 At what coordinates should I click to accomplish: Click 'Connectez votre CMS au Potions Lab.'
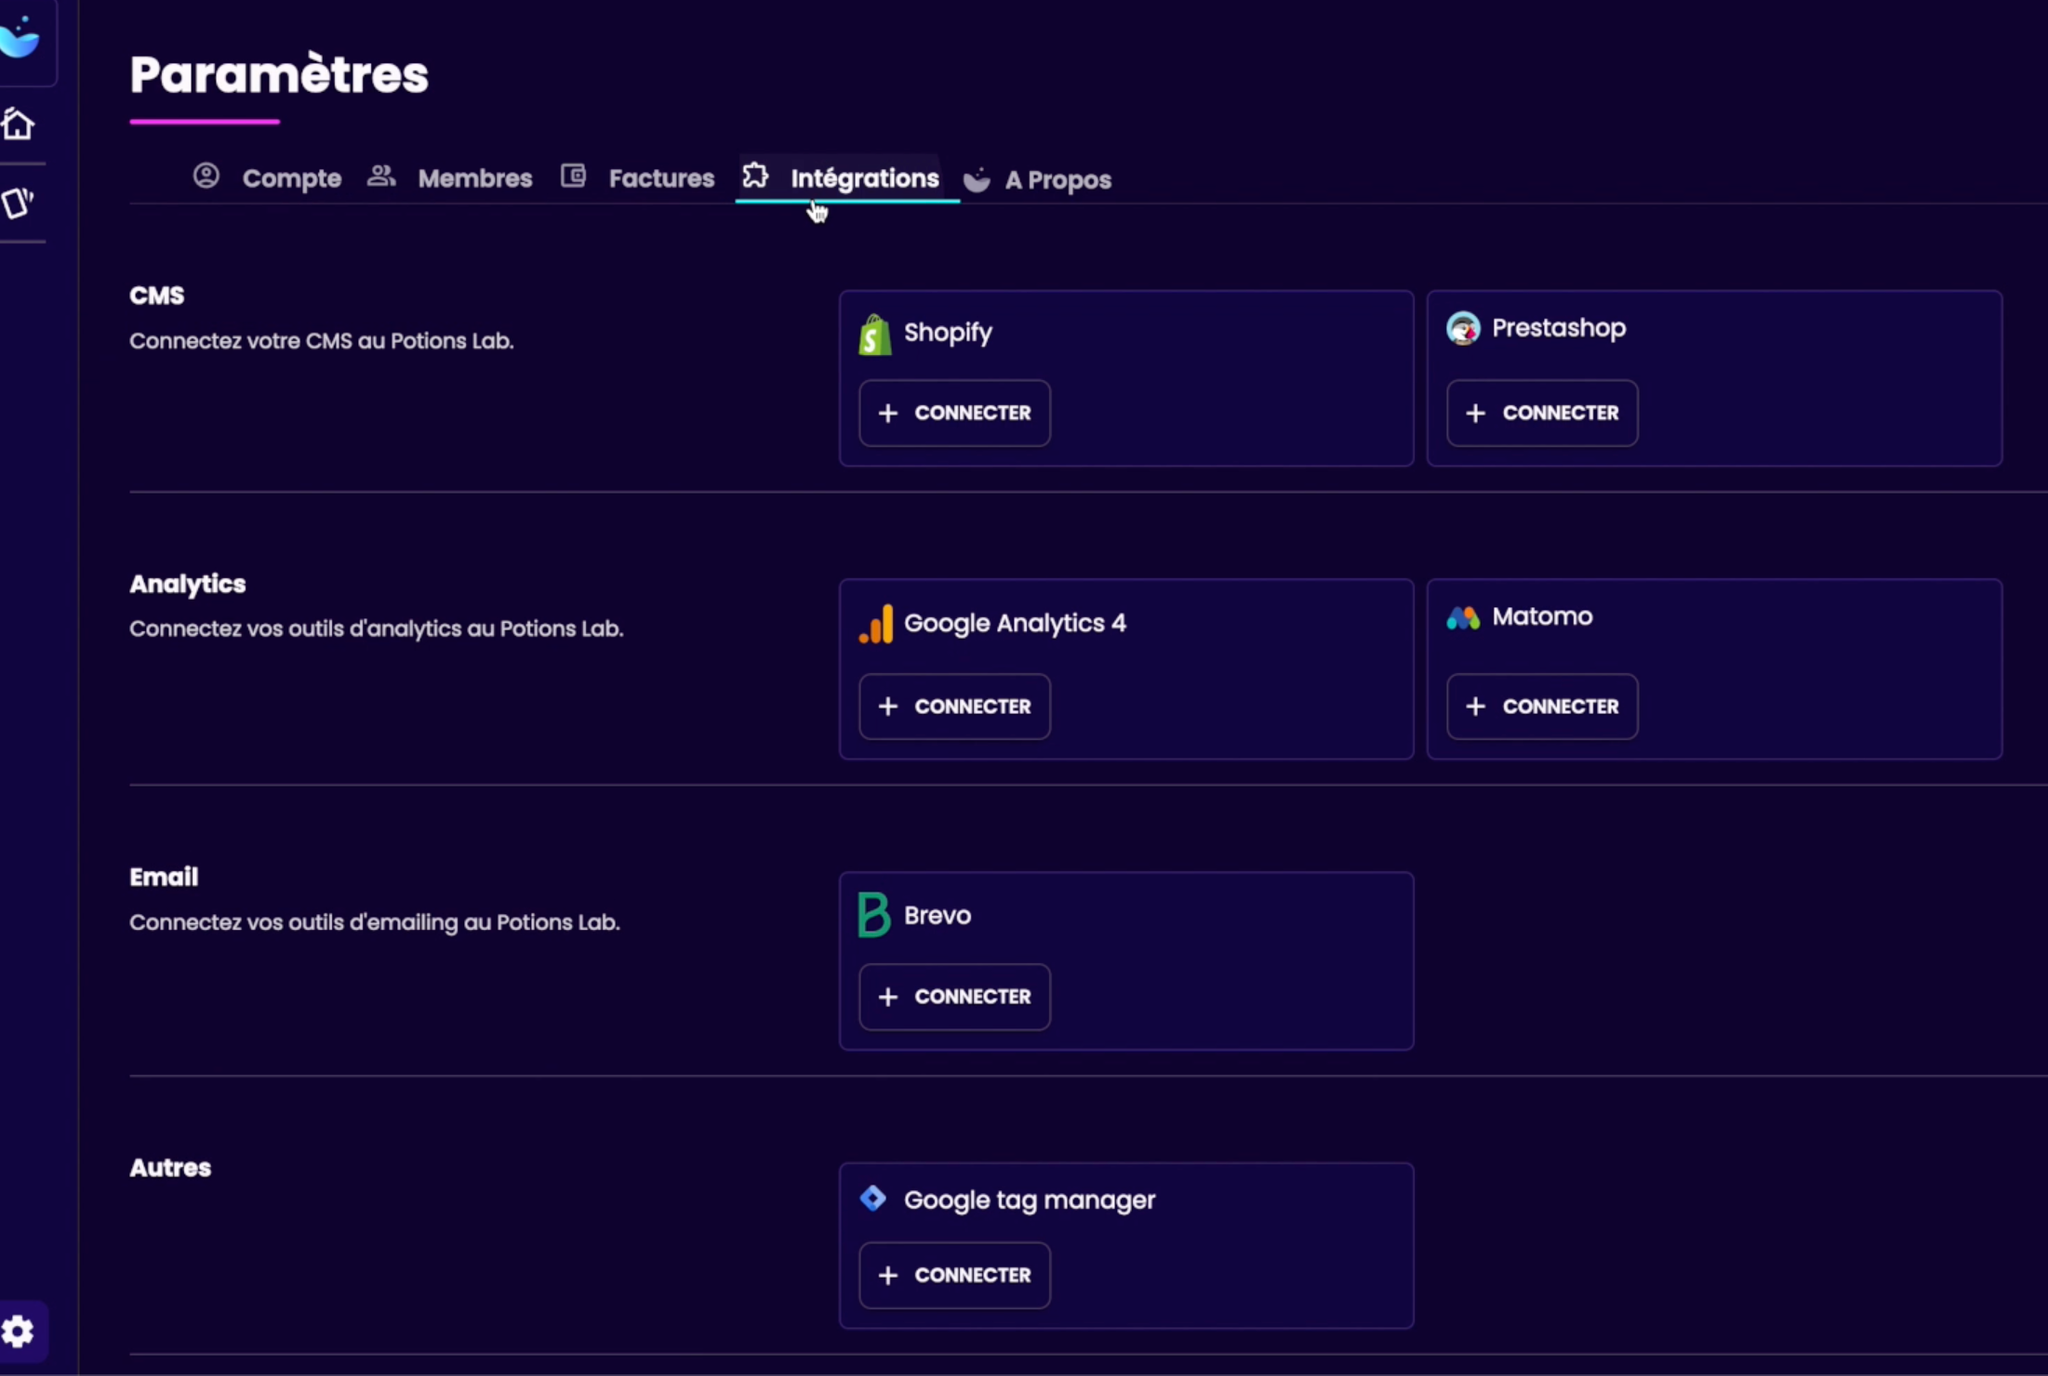[322, 341]
